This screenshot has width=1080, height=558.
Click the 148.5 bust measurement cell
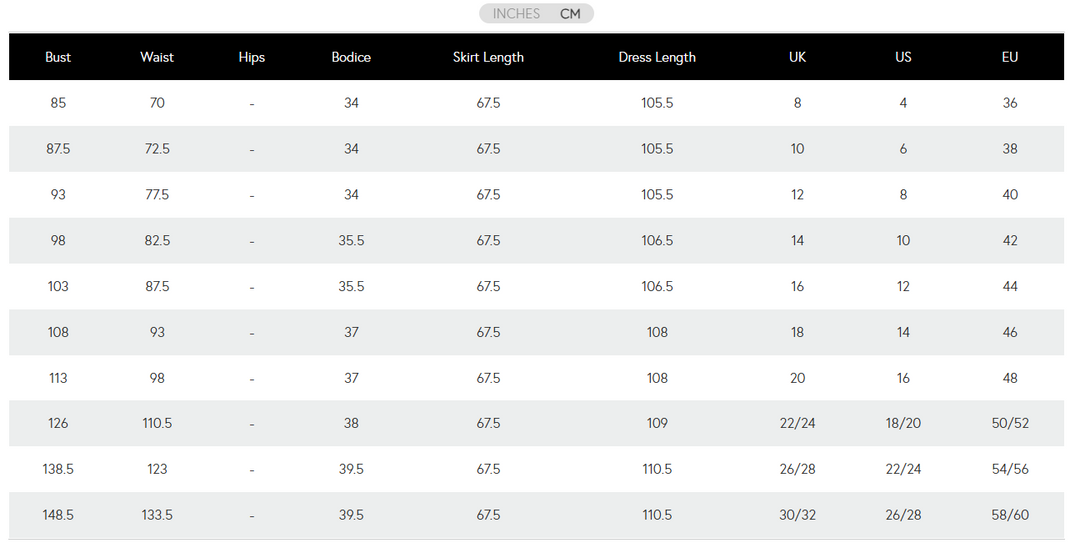click(58, 515)
